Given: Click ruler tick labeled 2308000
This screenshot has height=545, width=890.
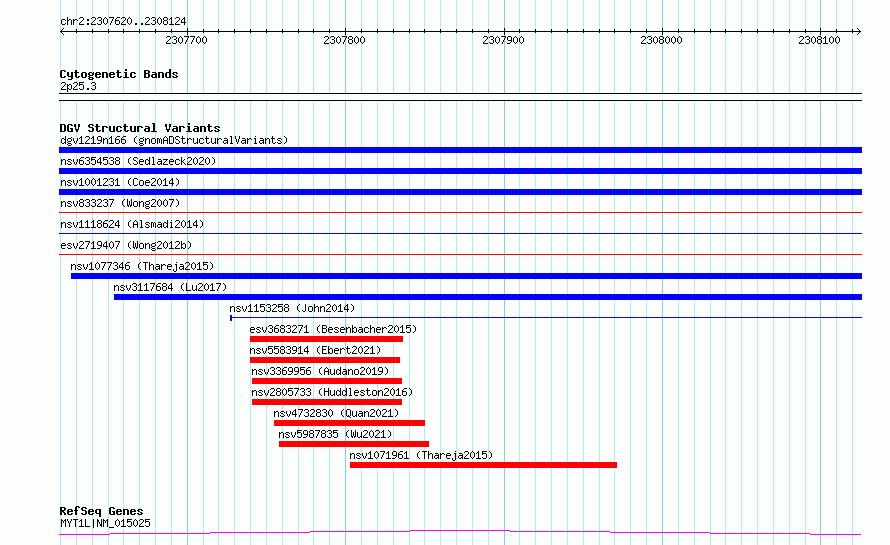Looking at the screenshot, I should (661, 40).
